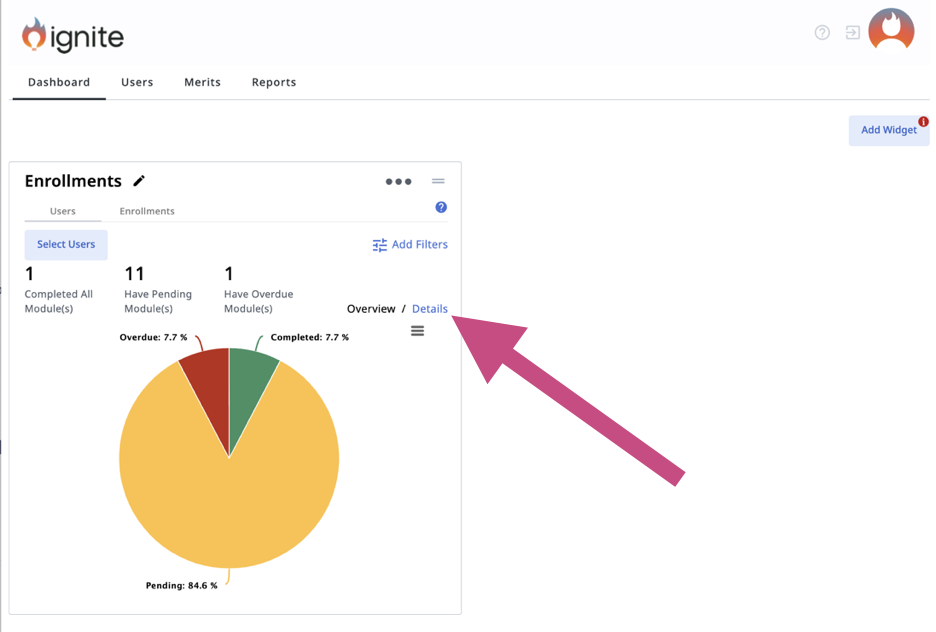Click the logout arrow icon in header
The width and height of the screenshot is (936, 632).
(852, 32)
